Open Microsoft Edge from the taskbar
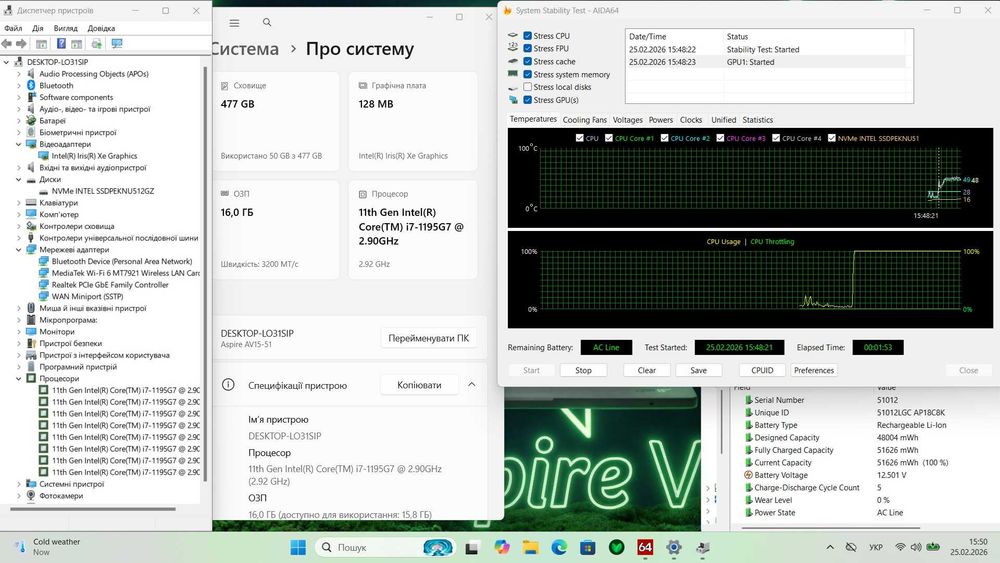 [x=559, y=547]
